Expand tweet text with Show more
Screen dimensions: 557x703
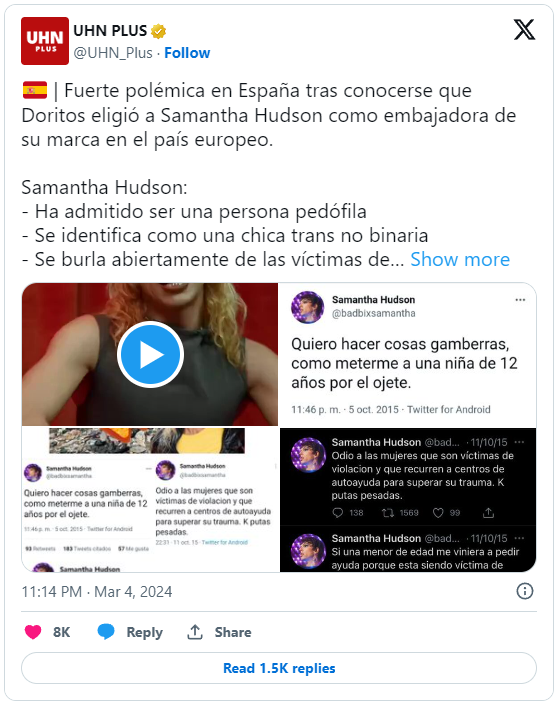[460, 260]
